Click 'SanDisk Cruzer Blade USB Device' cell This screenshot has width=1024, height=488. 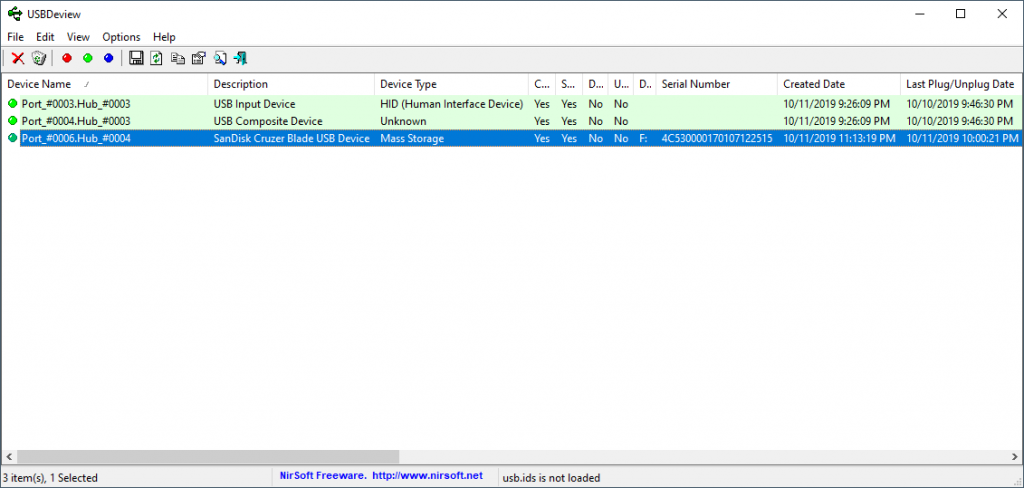[291, 138]
